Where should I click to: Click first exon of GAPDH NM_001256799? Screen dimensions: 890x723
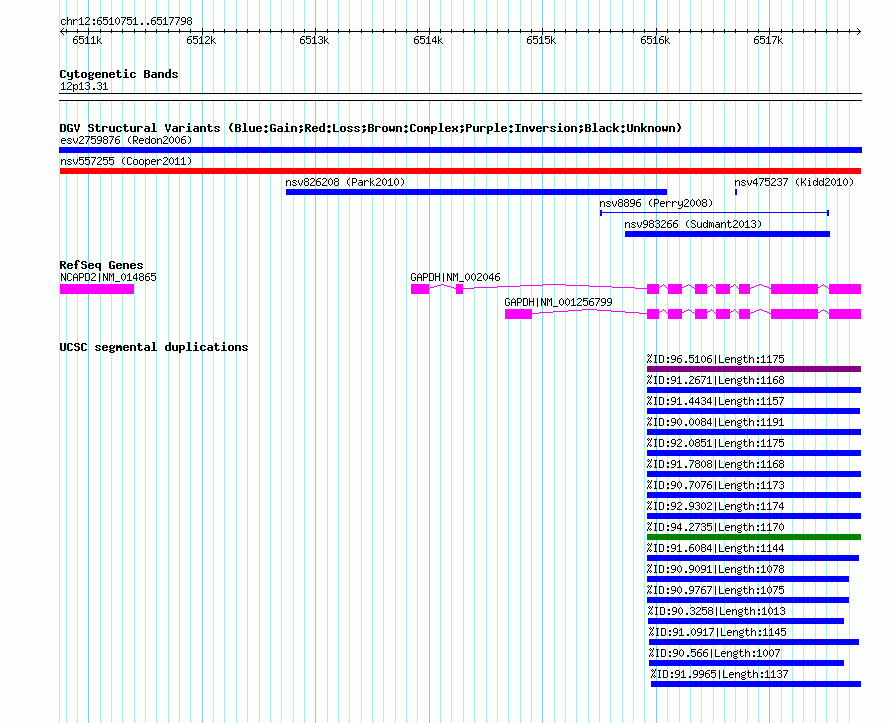coord(518,314)
